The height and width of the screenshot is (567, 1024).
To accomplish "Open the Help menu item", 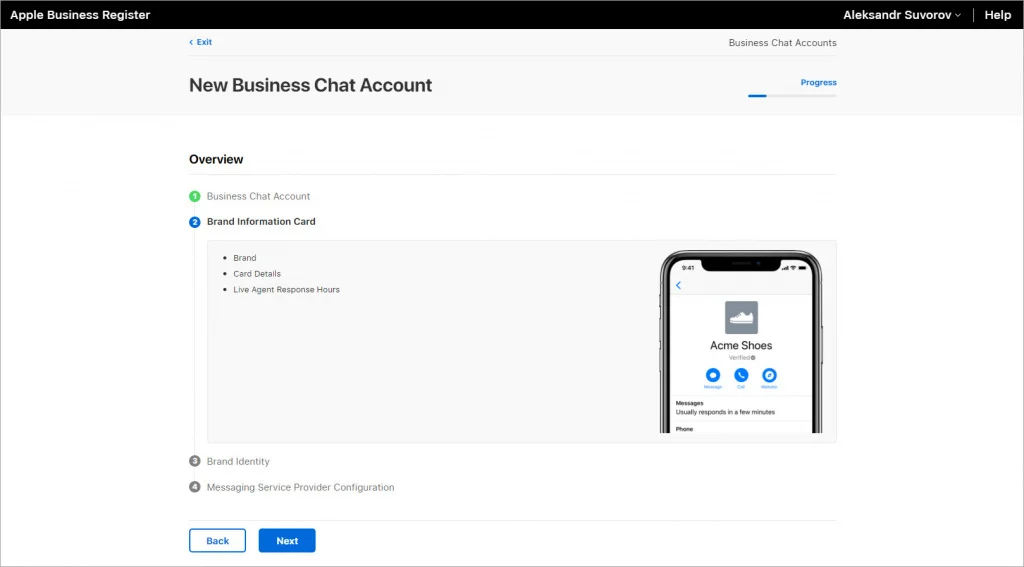I will tap(998, 15).
